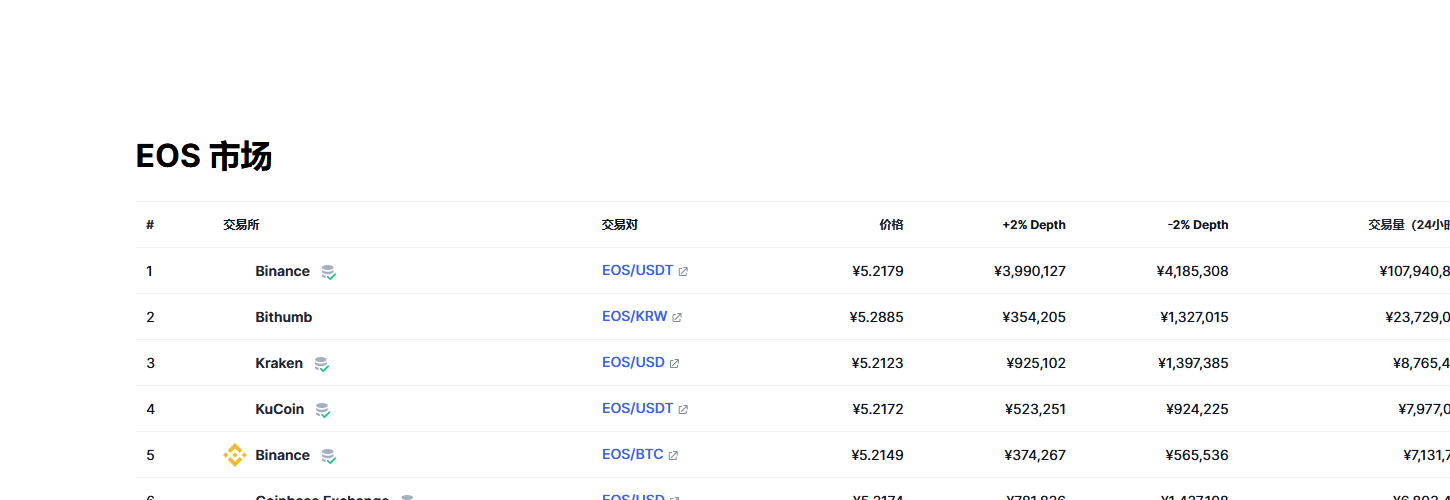The image size is (1450, 500).
Task: Open the EOS/USDT pair link for Binance row 1
Action: [x=637, y=271]
